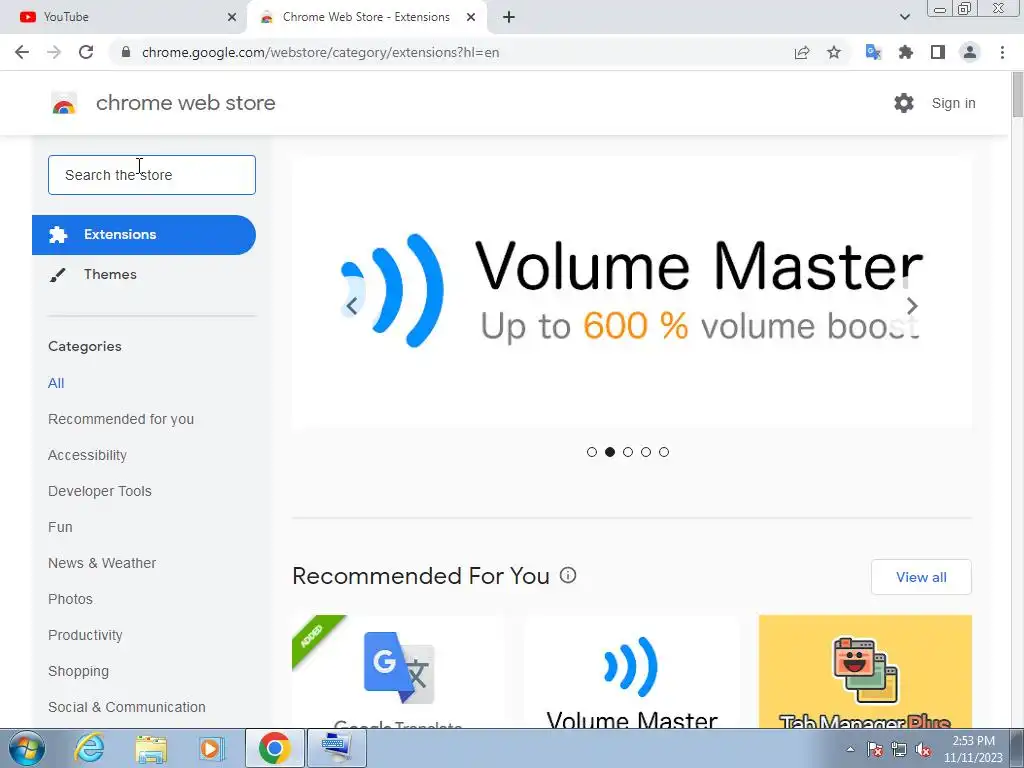Go back to the previous page
This screenshot has height=768, width=1024.
22,52
